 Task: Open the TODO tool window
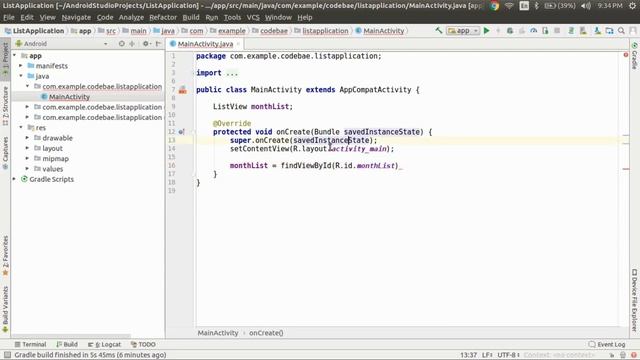143,344
